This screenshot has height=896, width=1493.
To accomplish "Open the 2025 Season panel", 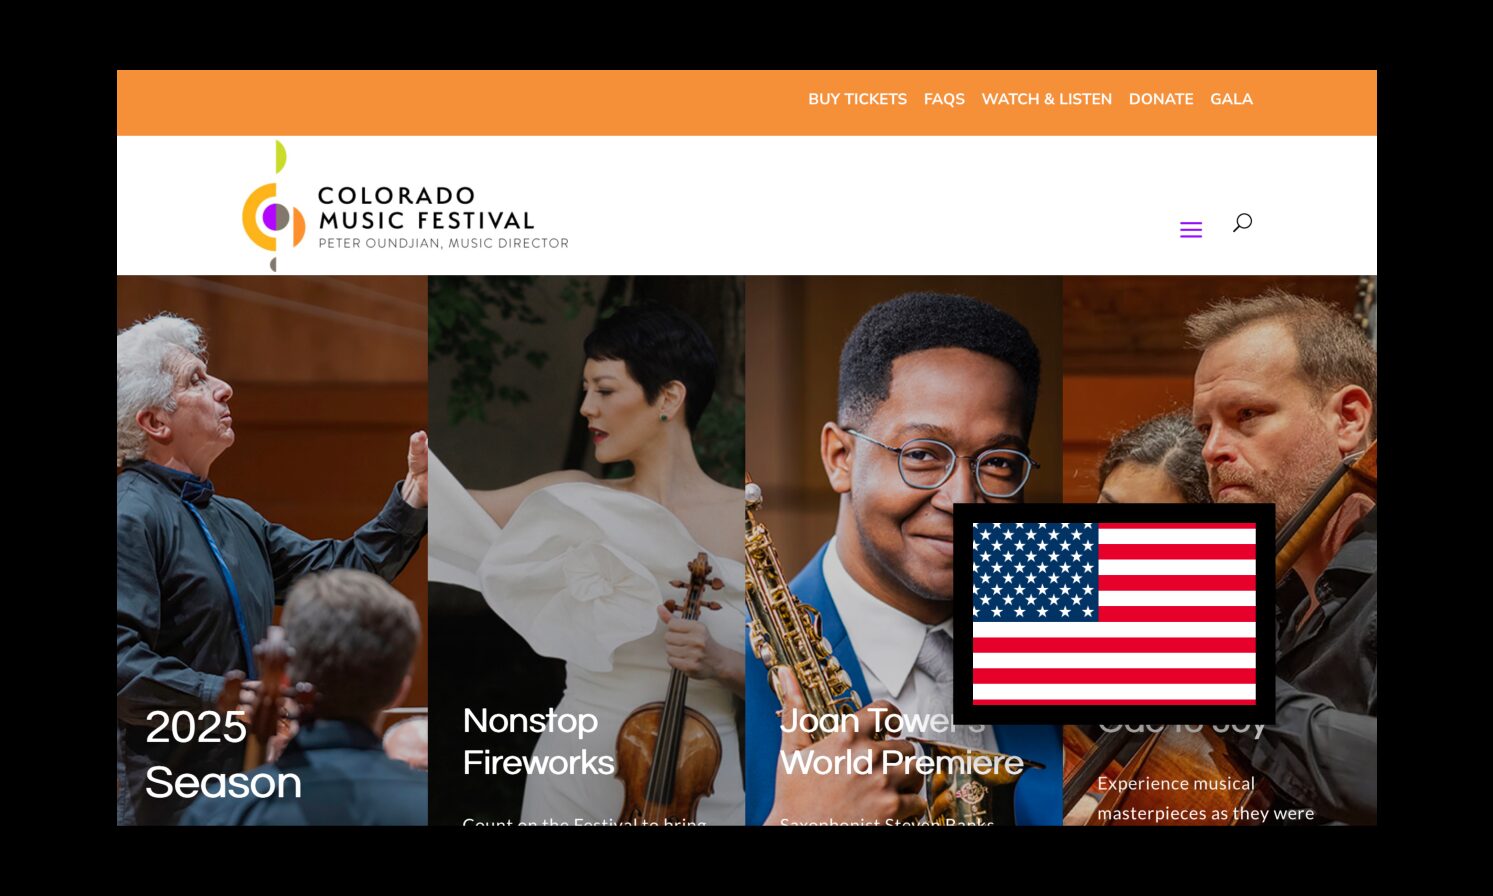I will click(223, 754).
